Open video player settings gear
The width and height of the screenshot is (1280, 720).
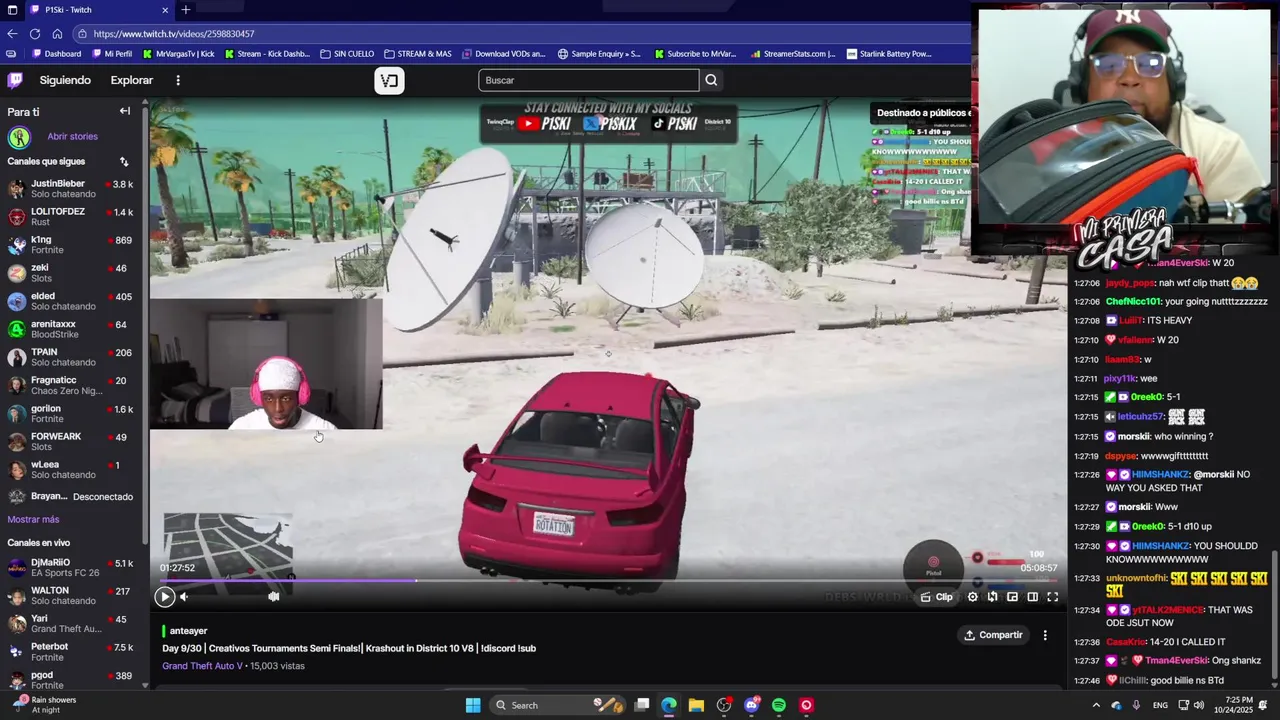click(972, 597)
